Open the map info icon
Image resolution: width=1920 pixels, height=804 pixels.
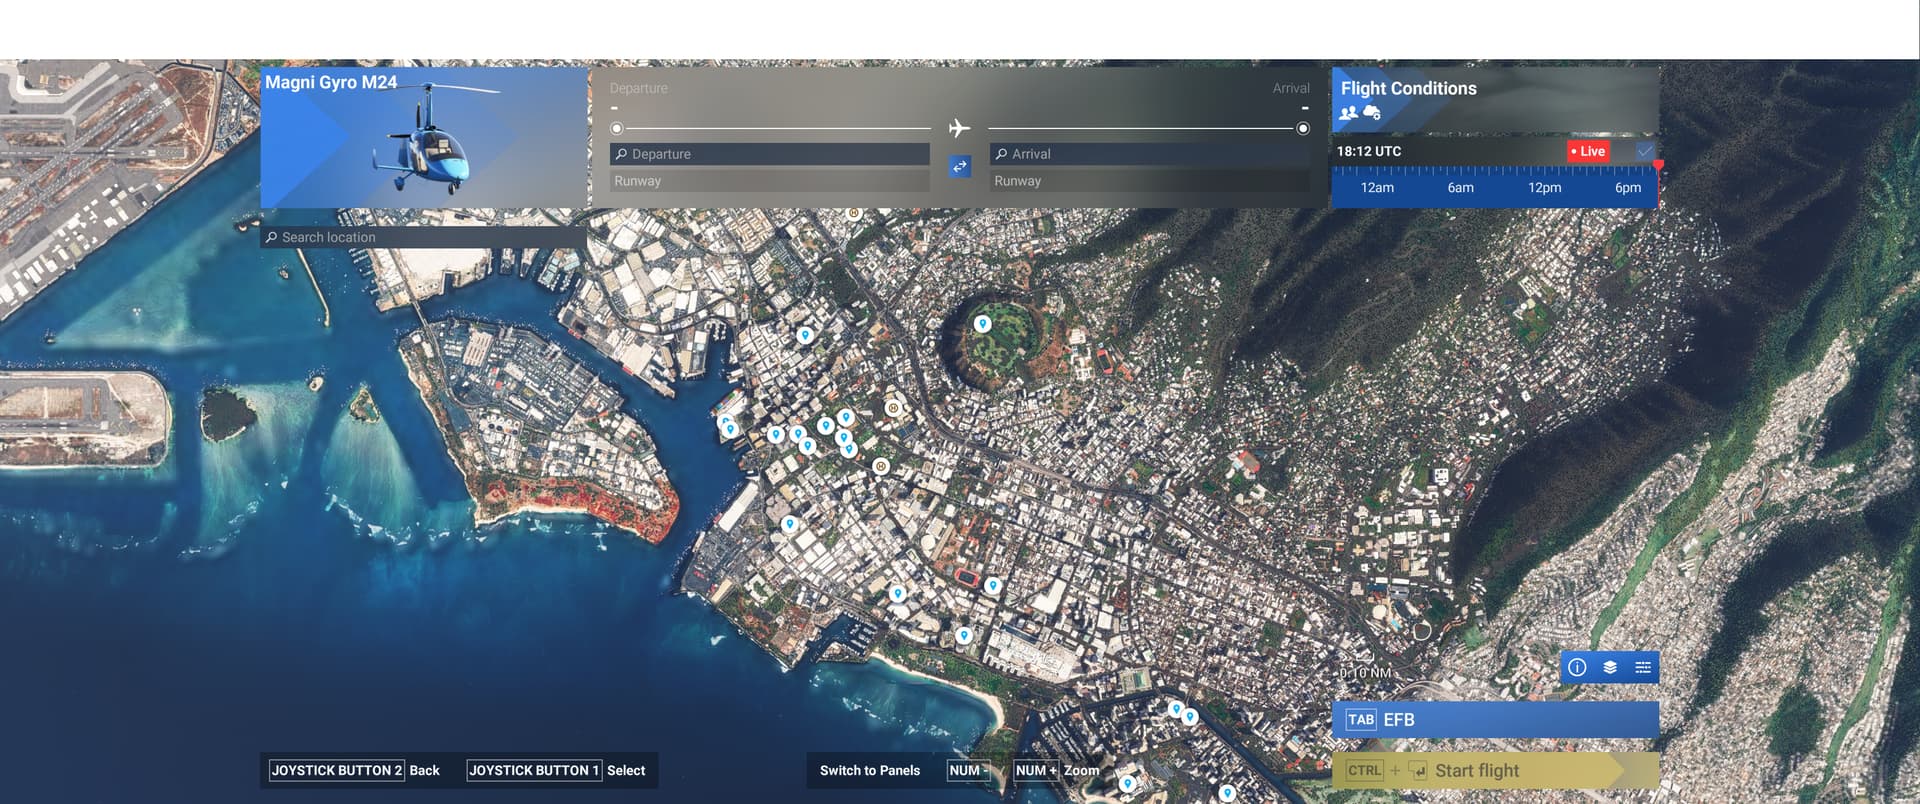click(1577, 668)
